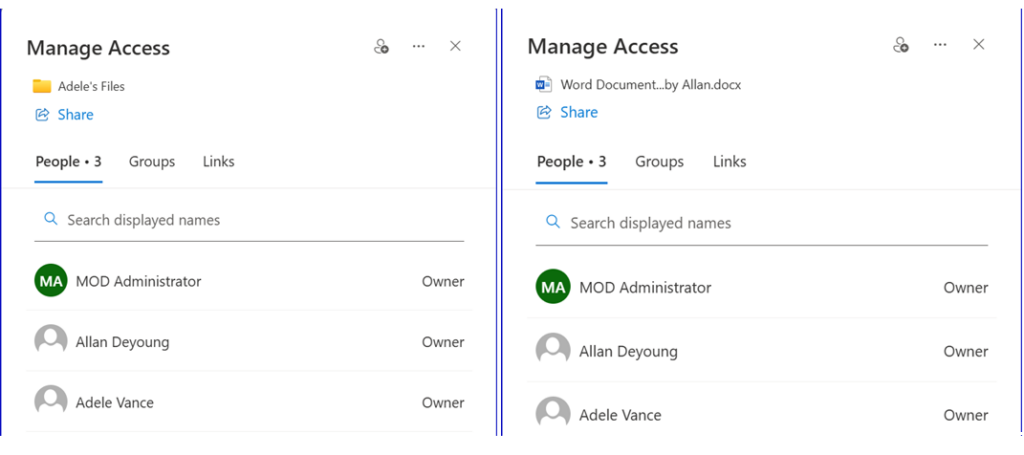The width and height of the screenshot is (1024, 455).
Task: Click the yellow folder icon for Adele's Files
Action: (x=42, y=87)
